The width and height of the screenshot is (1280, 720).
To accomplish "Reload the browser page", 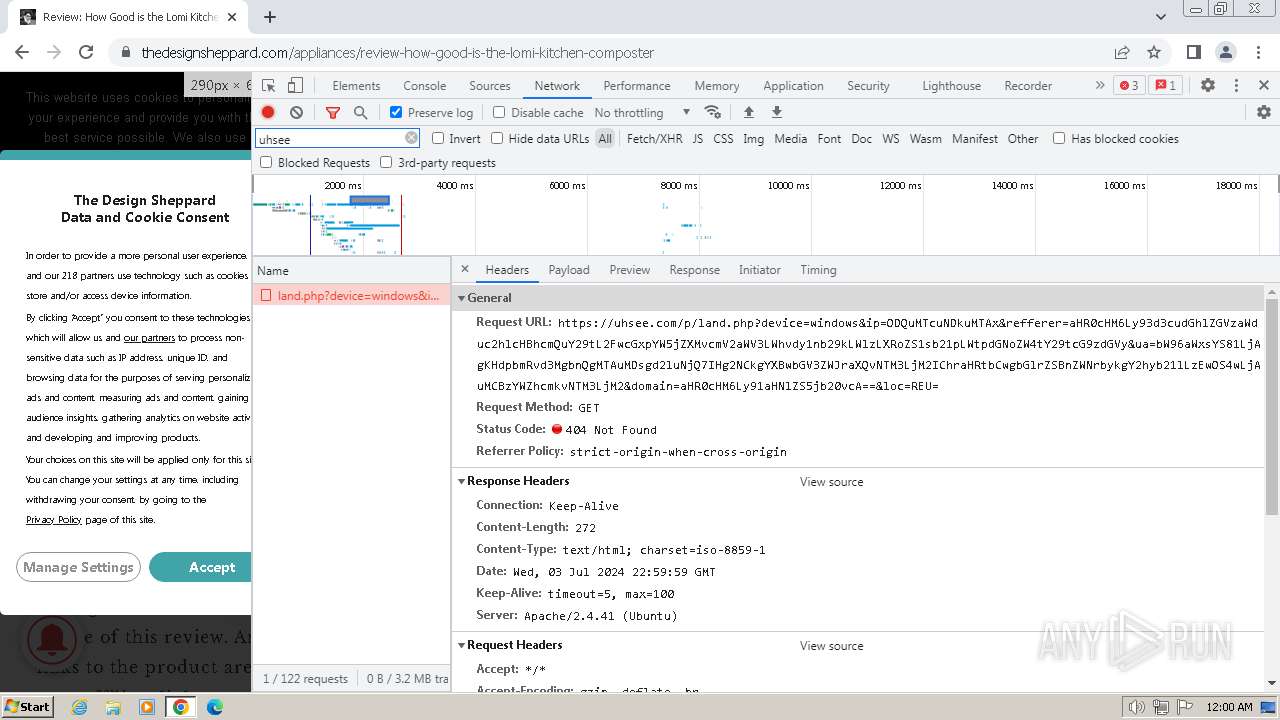I will coord(86,52).
